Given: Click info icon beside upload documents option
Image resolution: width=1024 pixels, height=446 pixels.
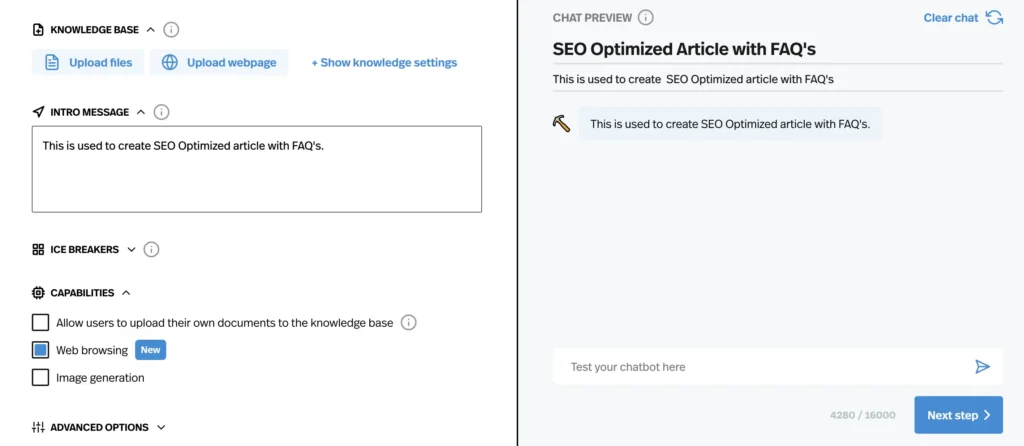Looking at the screenshot, I should click(x=409, y=323).
